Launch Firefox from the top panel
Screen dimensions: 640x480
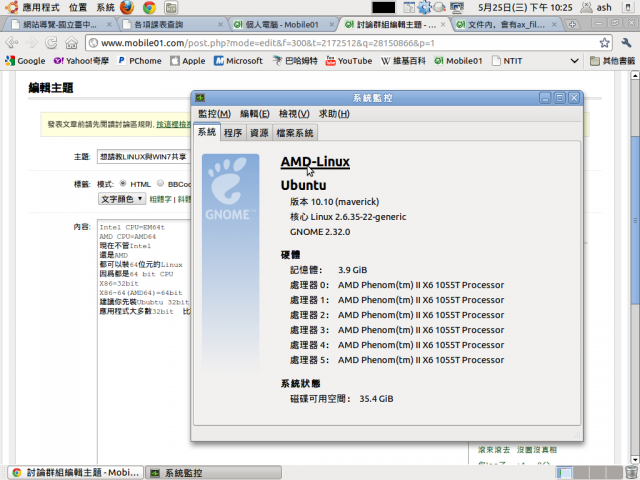(127, 7)
